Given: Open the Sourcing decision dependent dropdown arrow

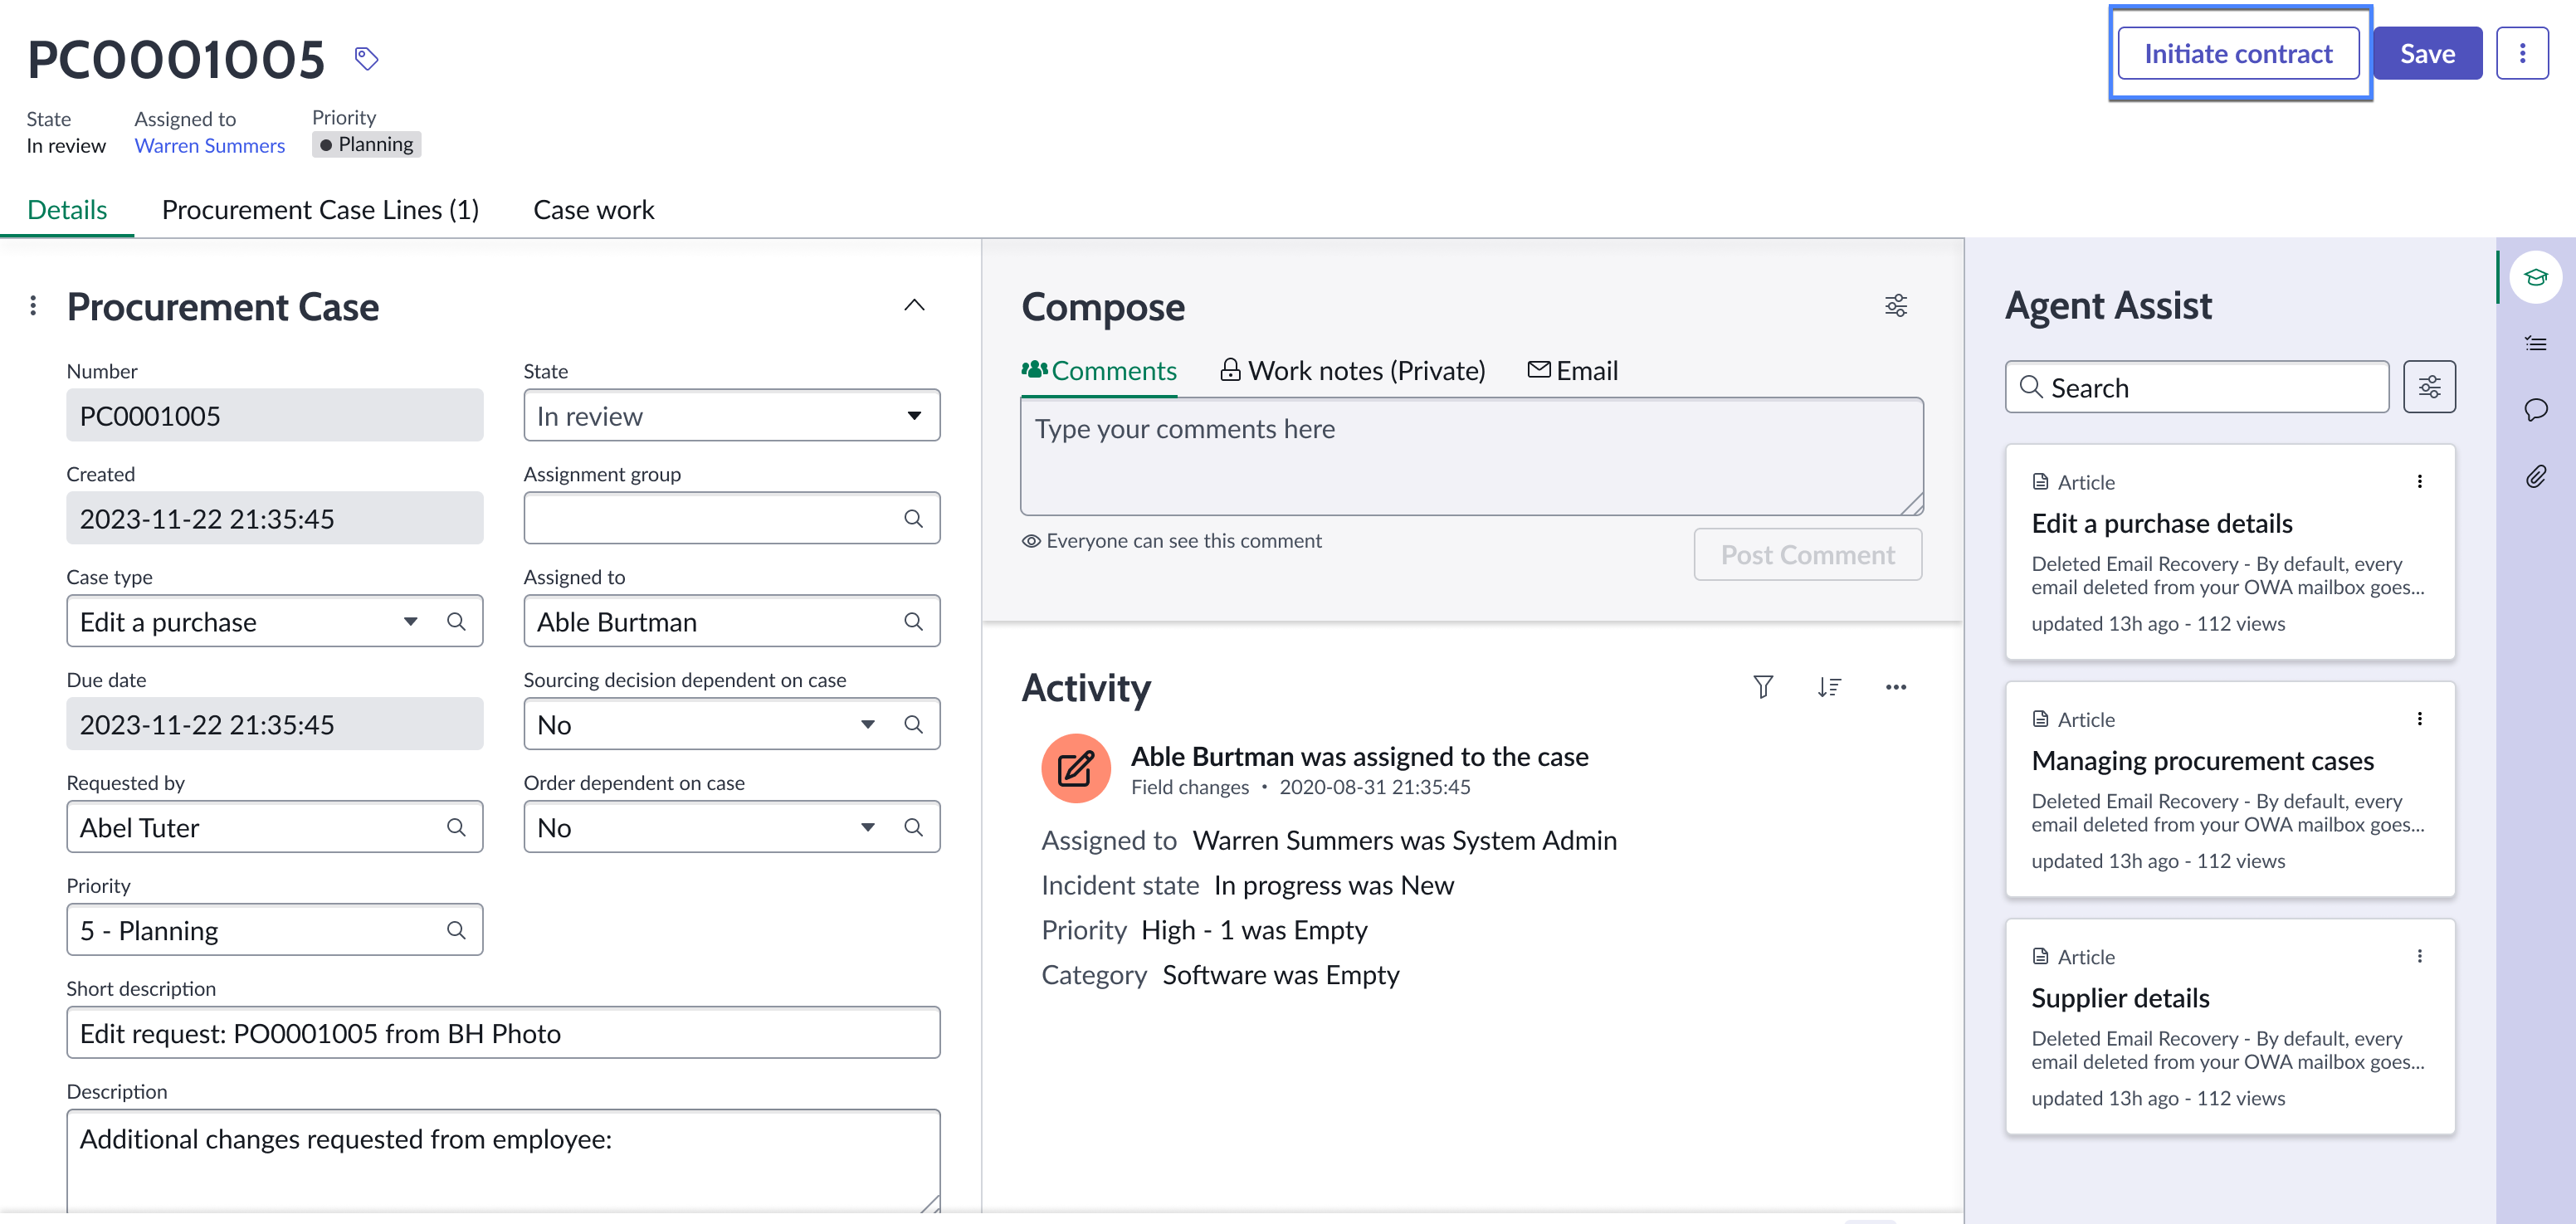Looking at the screenshot, I should tap(867, 724).
